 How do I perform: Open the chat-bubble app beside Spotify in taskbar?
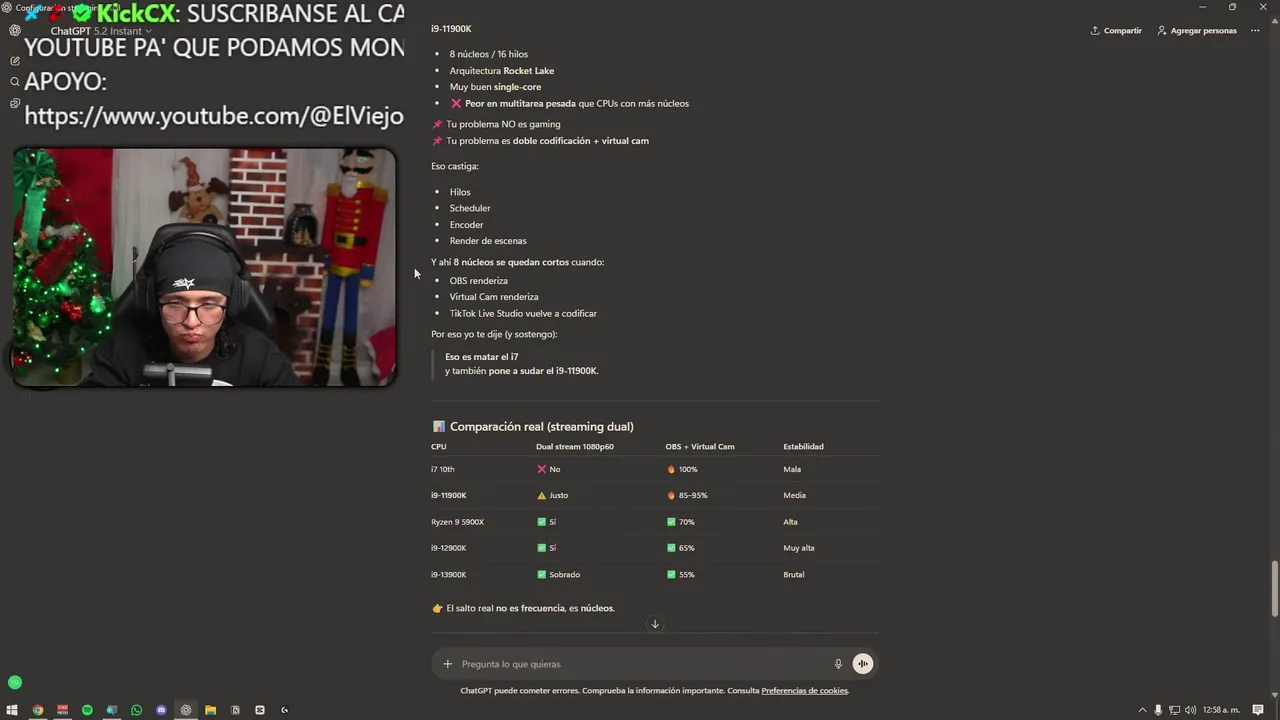[x=112, y=710]
